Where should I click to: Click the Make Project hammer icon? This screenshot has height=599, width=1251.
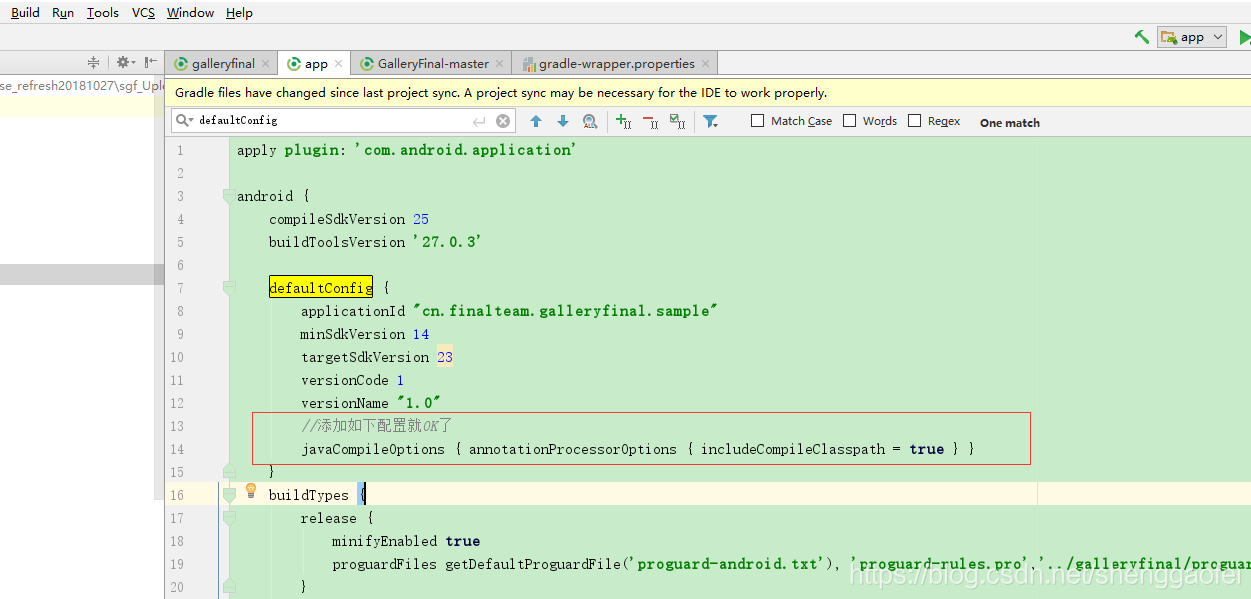tap(1141, 37)
